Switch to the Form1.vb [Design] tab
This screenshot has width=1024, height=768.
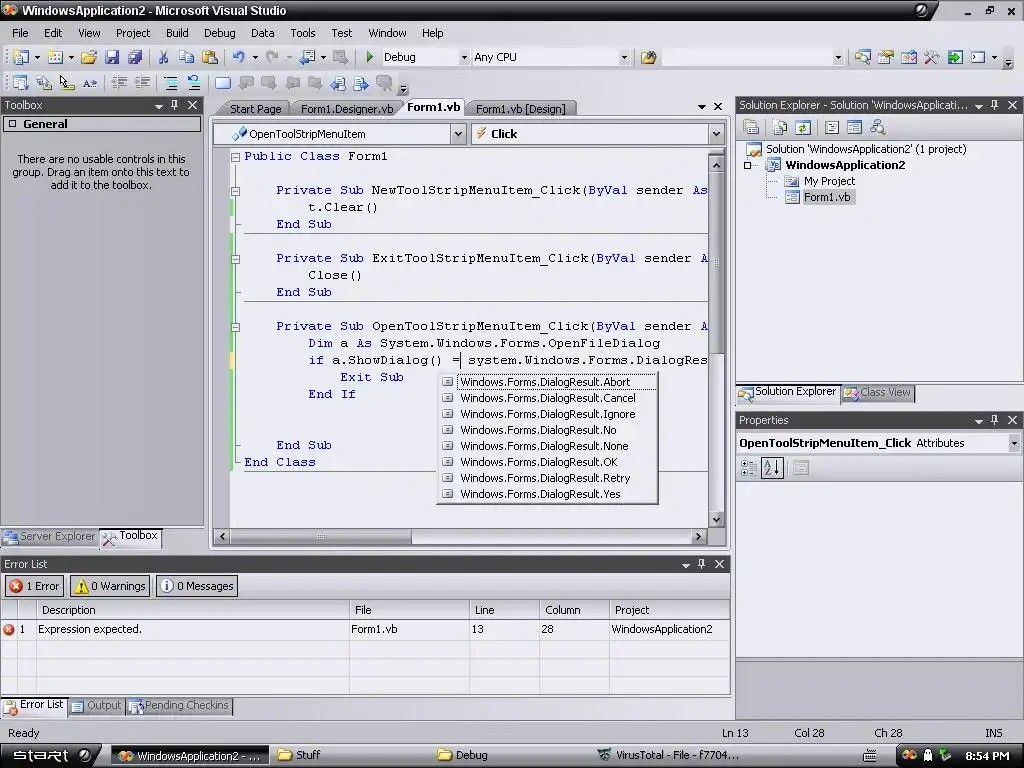point(520,109)
